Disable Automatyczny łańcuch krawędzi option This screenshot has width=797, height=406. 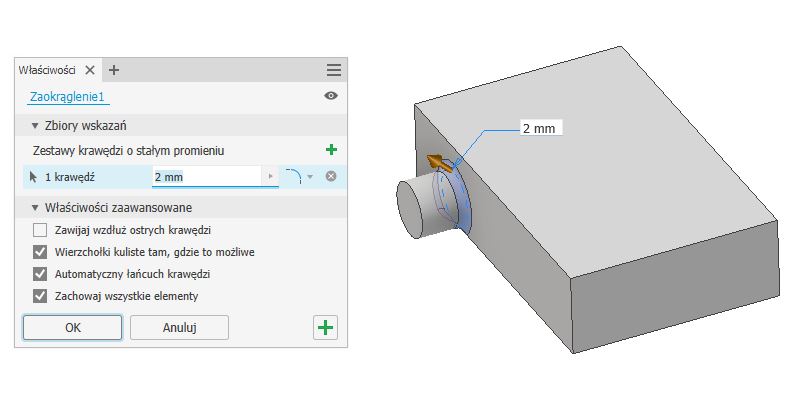pos(41,274)
